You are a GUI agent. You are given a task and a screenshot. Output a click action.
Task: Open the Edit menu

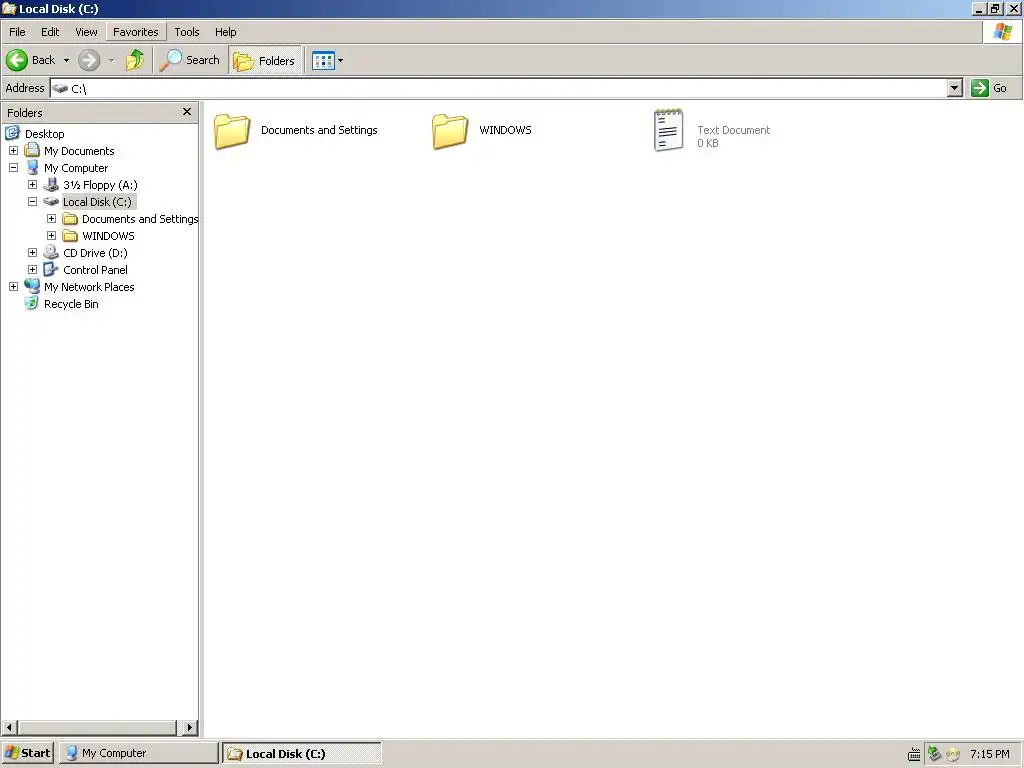click(50, 32)
